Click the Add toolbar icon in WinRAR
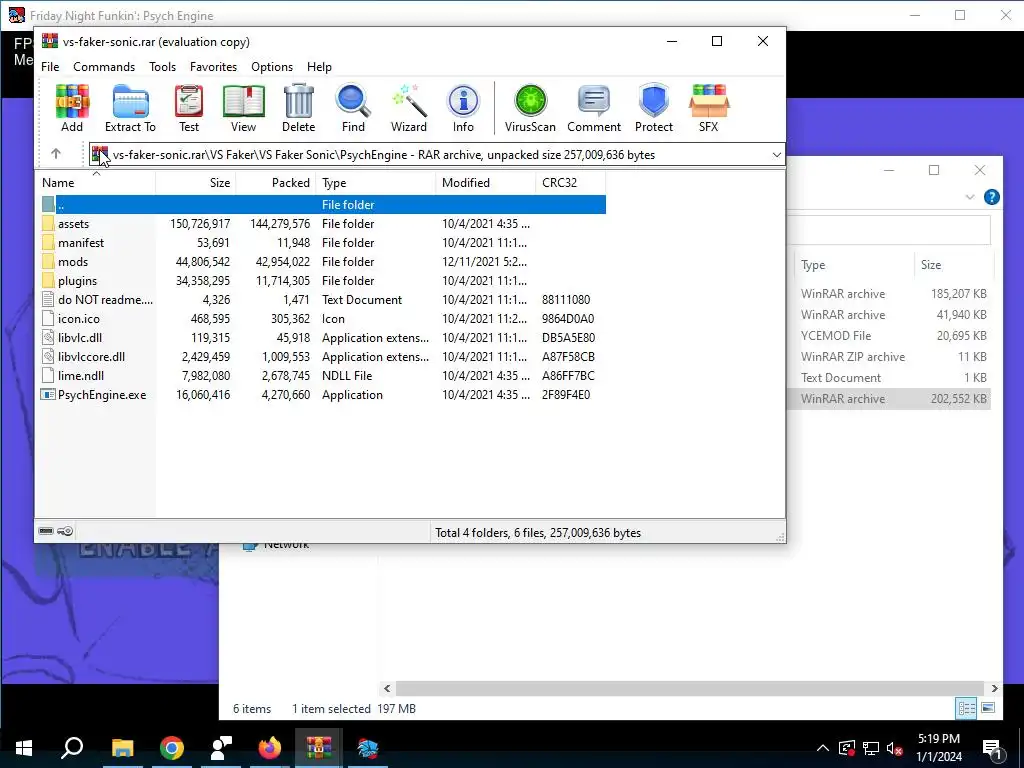Viewport: 1024px width, 768px height. 72,108
